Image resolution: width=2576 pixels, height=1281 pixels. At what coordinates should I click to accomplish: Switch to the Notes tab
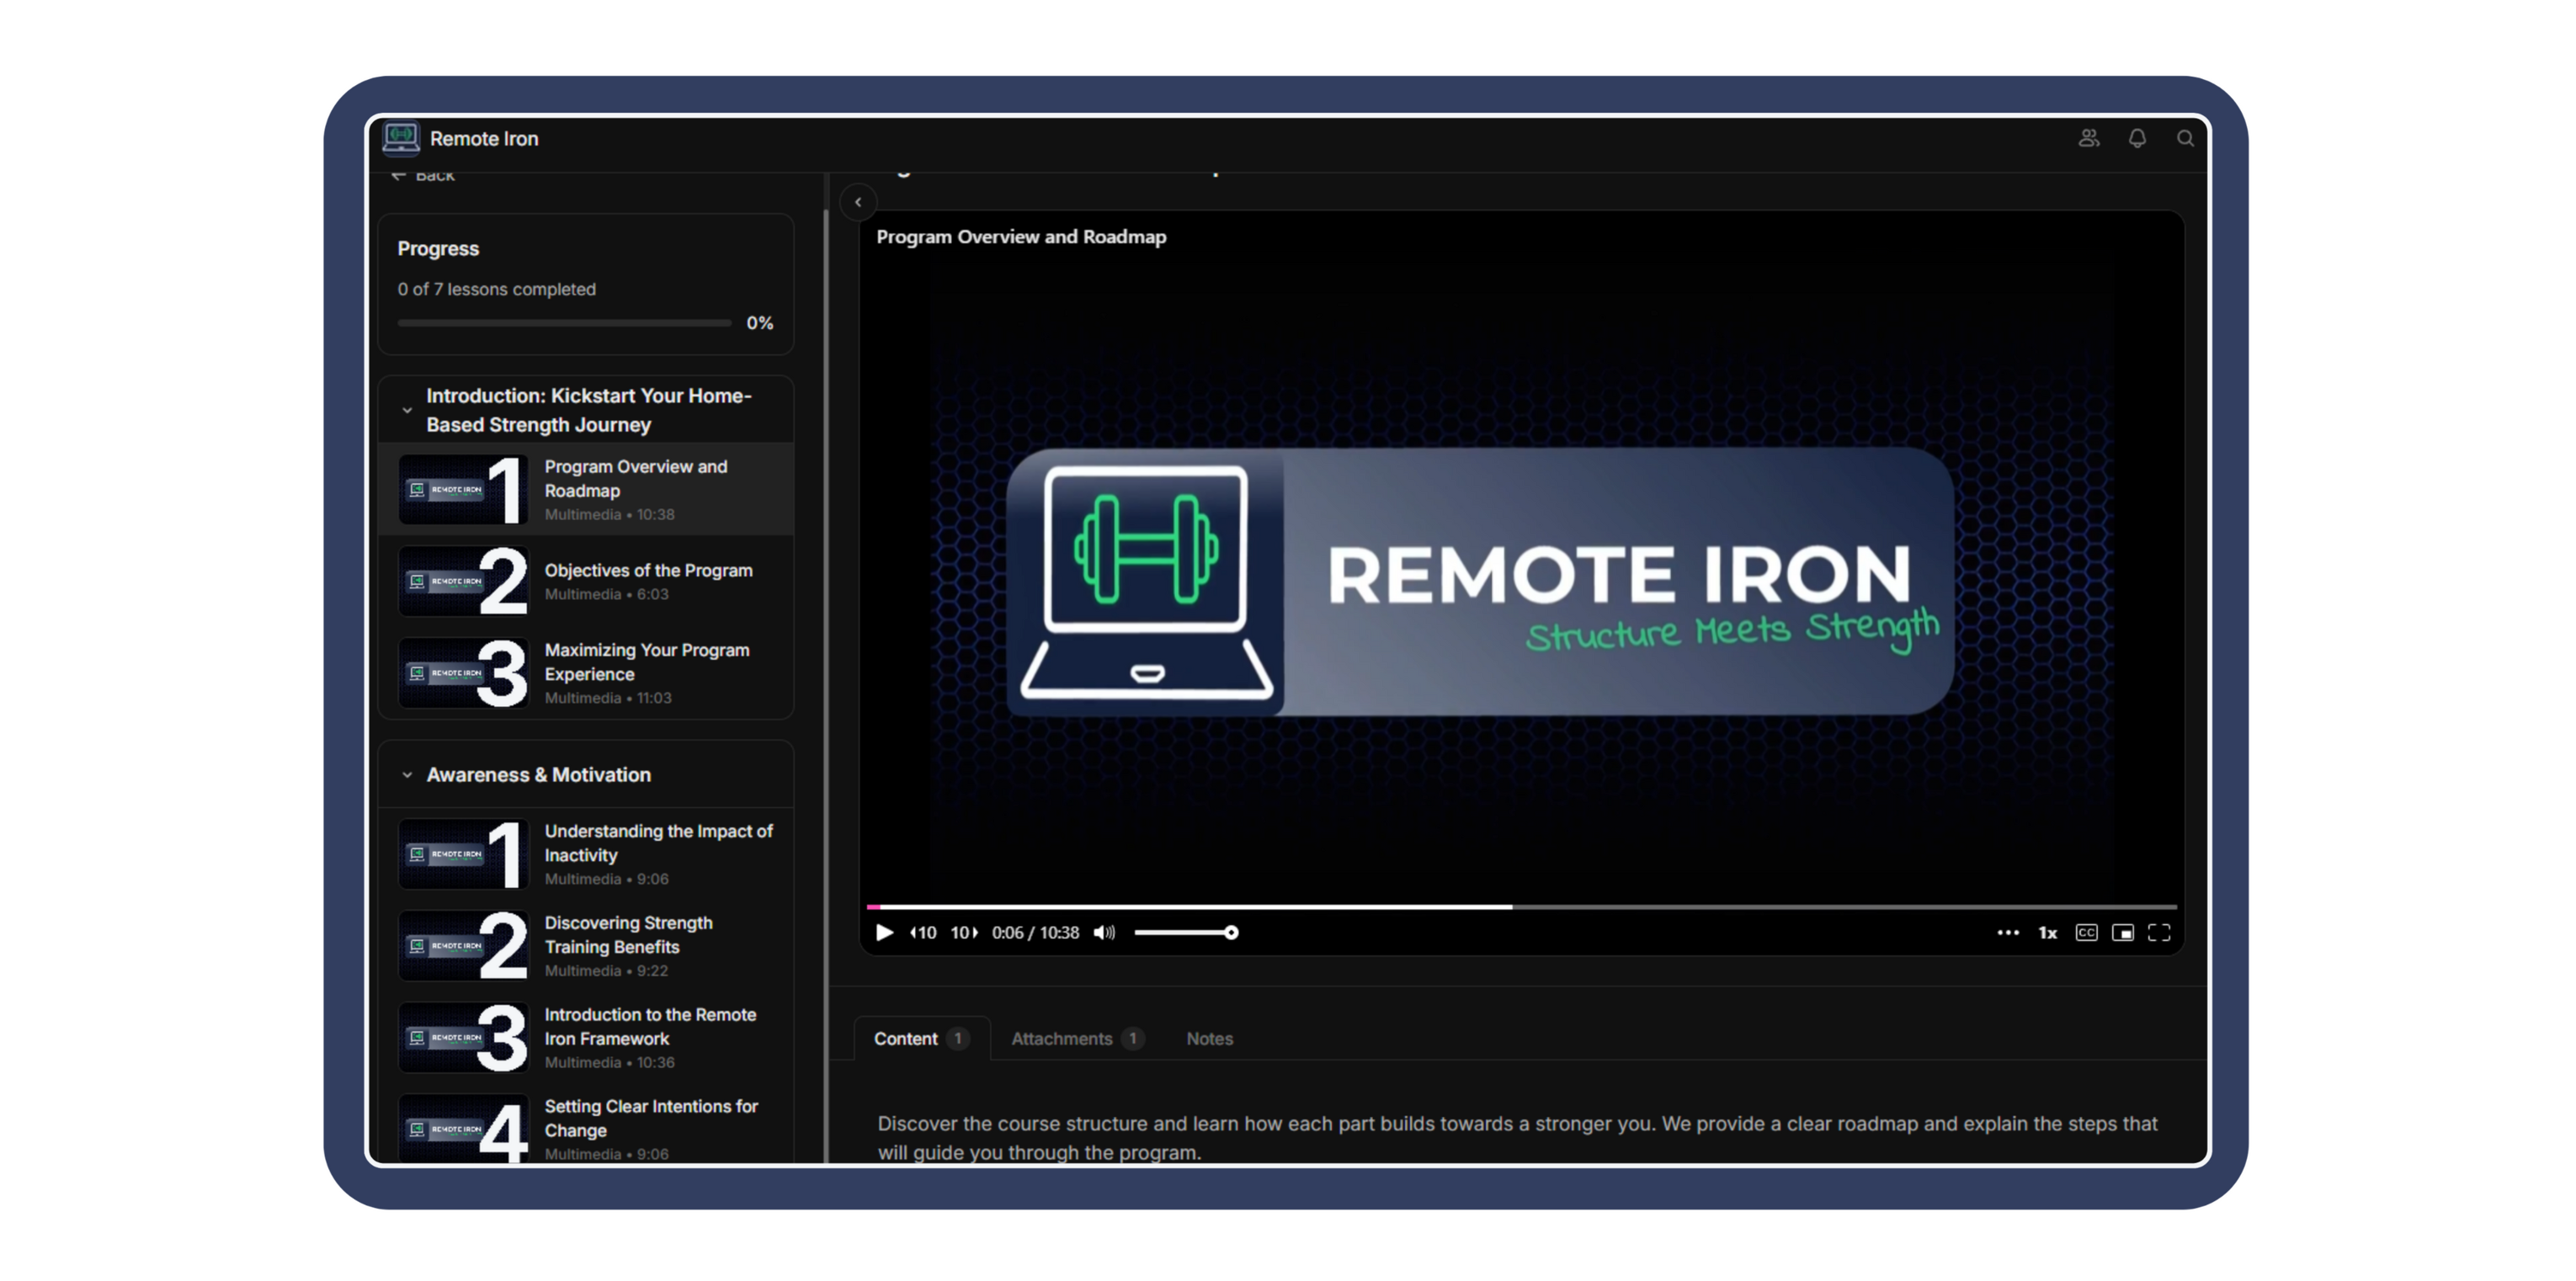click(1209, 1039)
